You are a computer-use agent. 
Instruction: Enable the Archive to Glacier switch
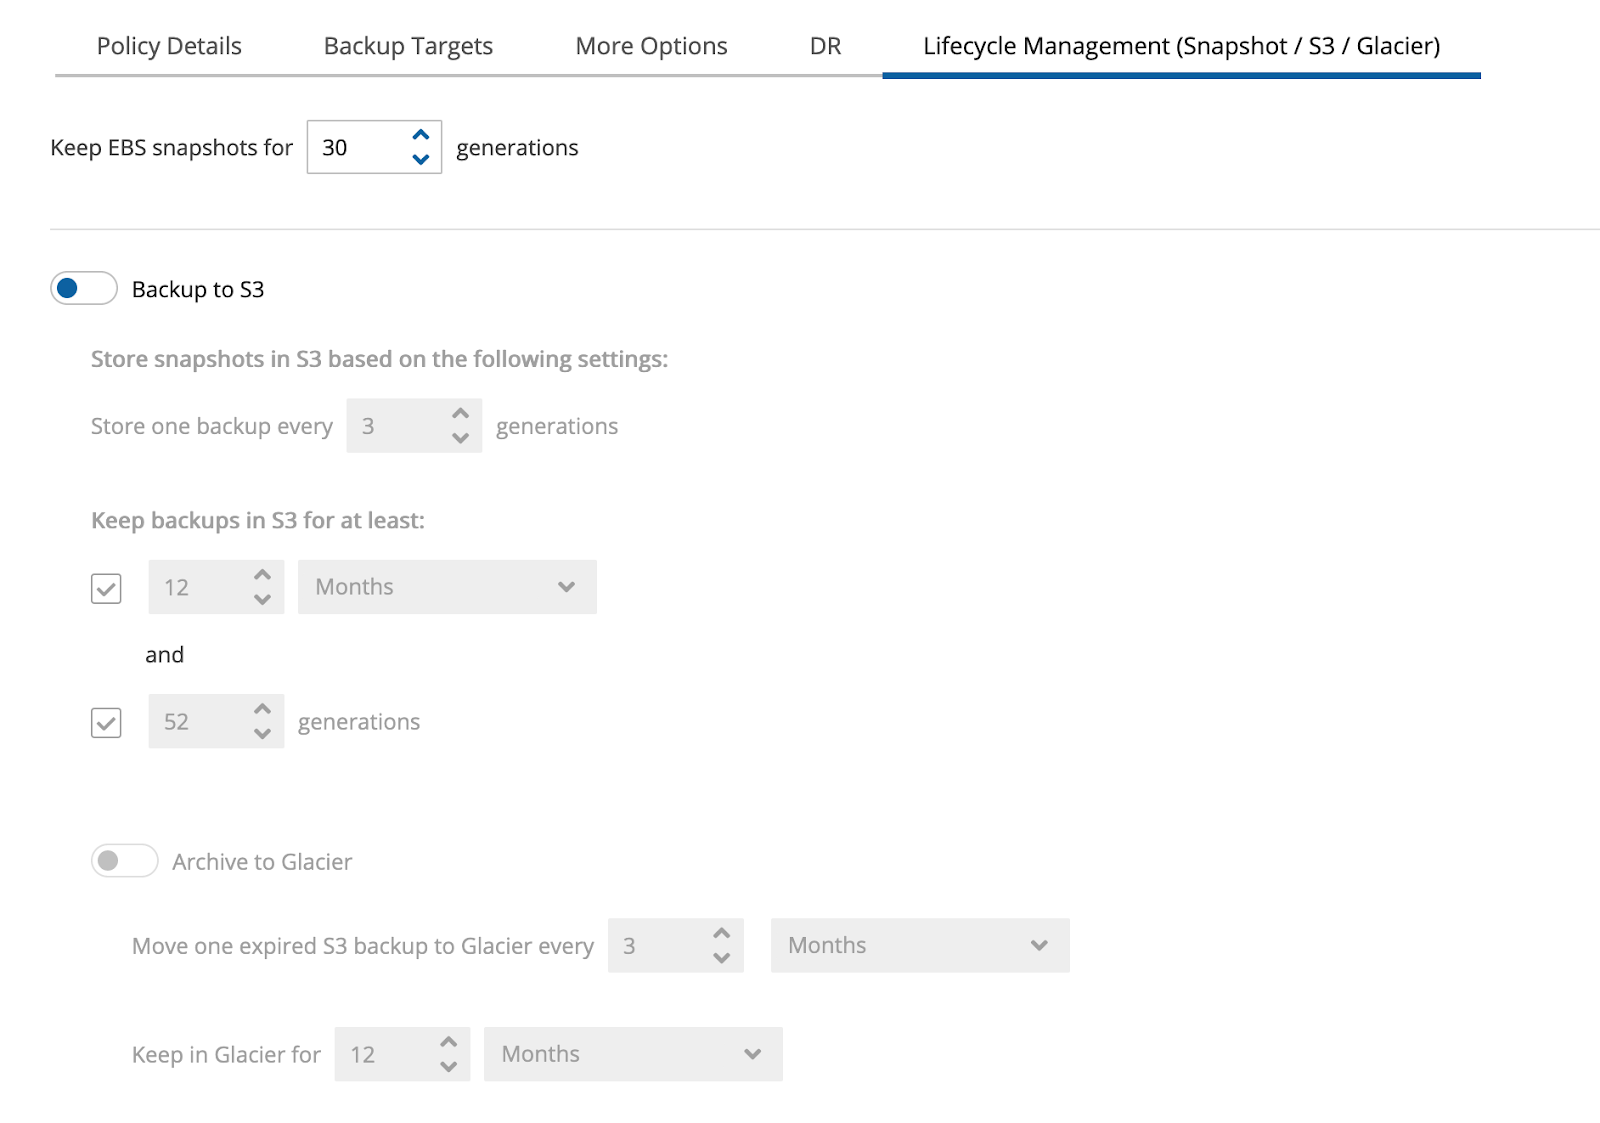coord(124,861)
